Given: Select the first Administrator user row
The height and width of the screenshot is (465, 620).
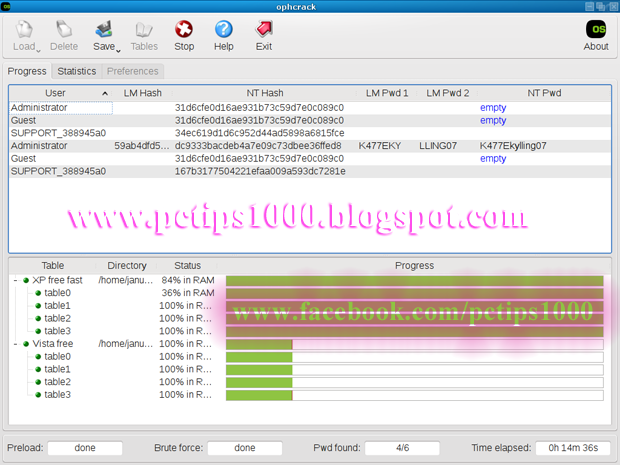Looking at the screenshot, I should coord(310,108).
